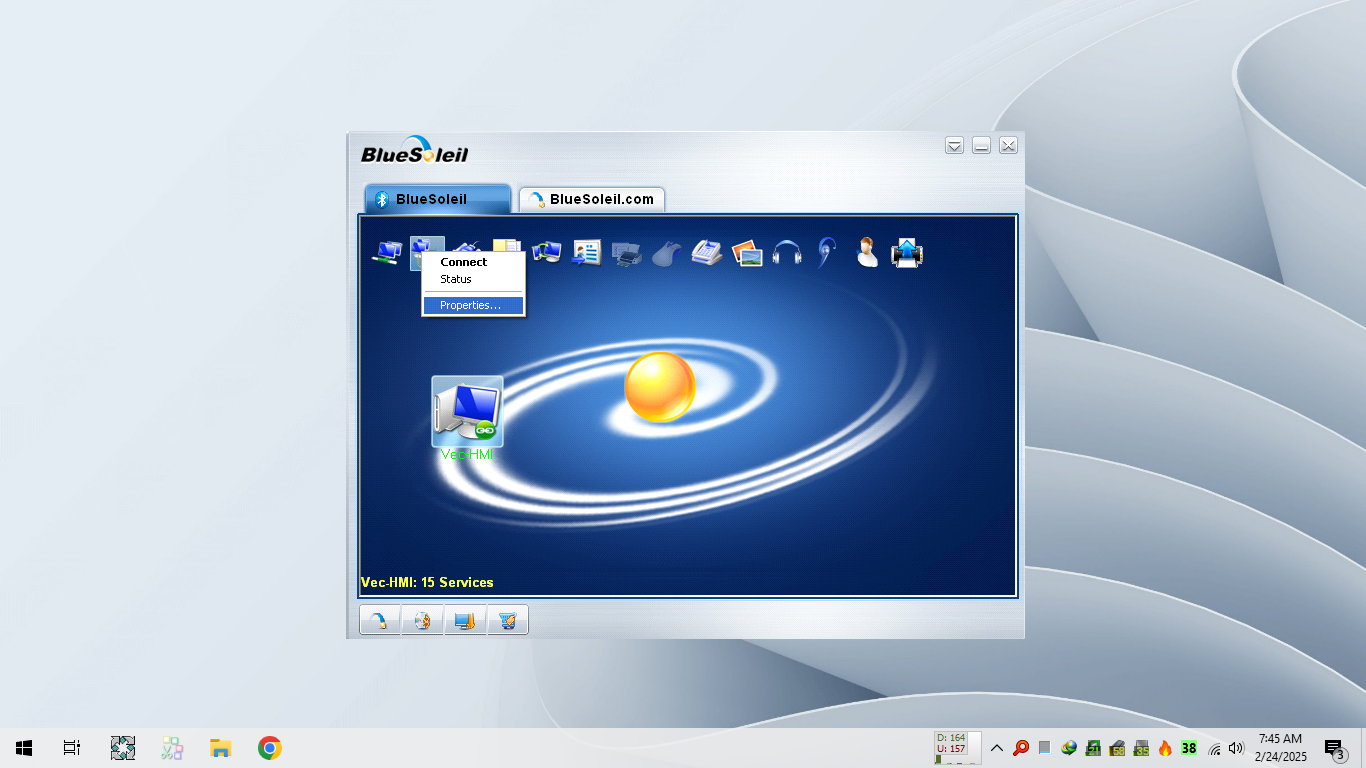Viewport: 1366px width, 768px height.
Task: Click the D: 164 U: 157 network meter
Action: (x=958, y=748)
